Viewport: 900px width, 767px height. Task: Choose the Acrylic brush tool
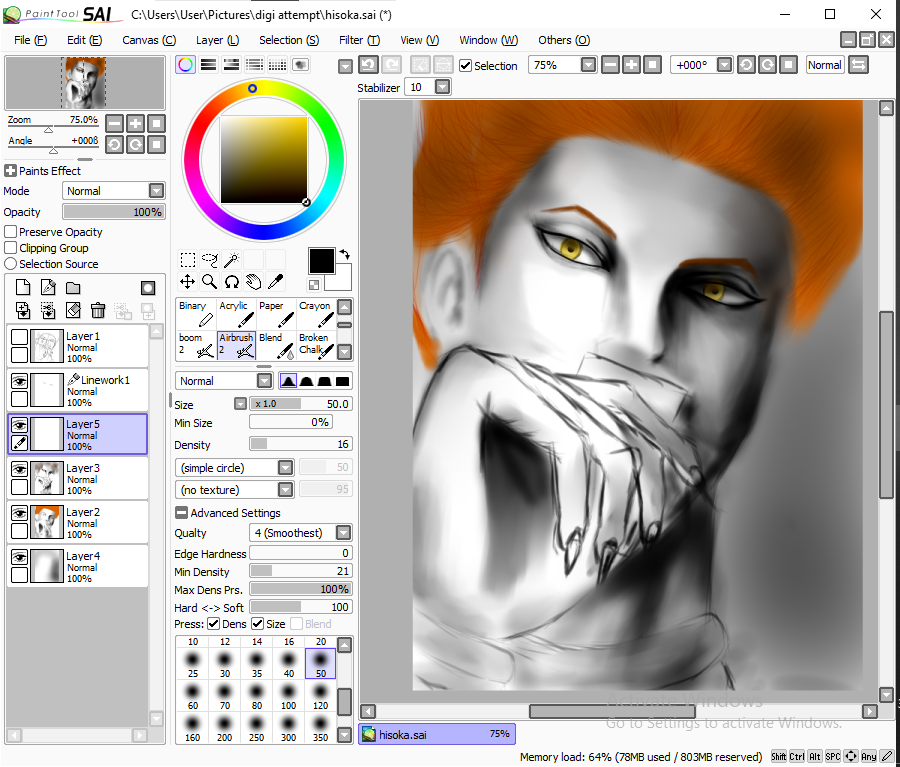click(236, 313)
